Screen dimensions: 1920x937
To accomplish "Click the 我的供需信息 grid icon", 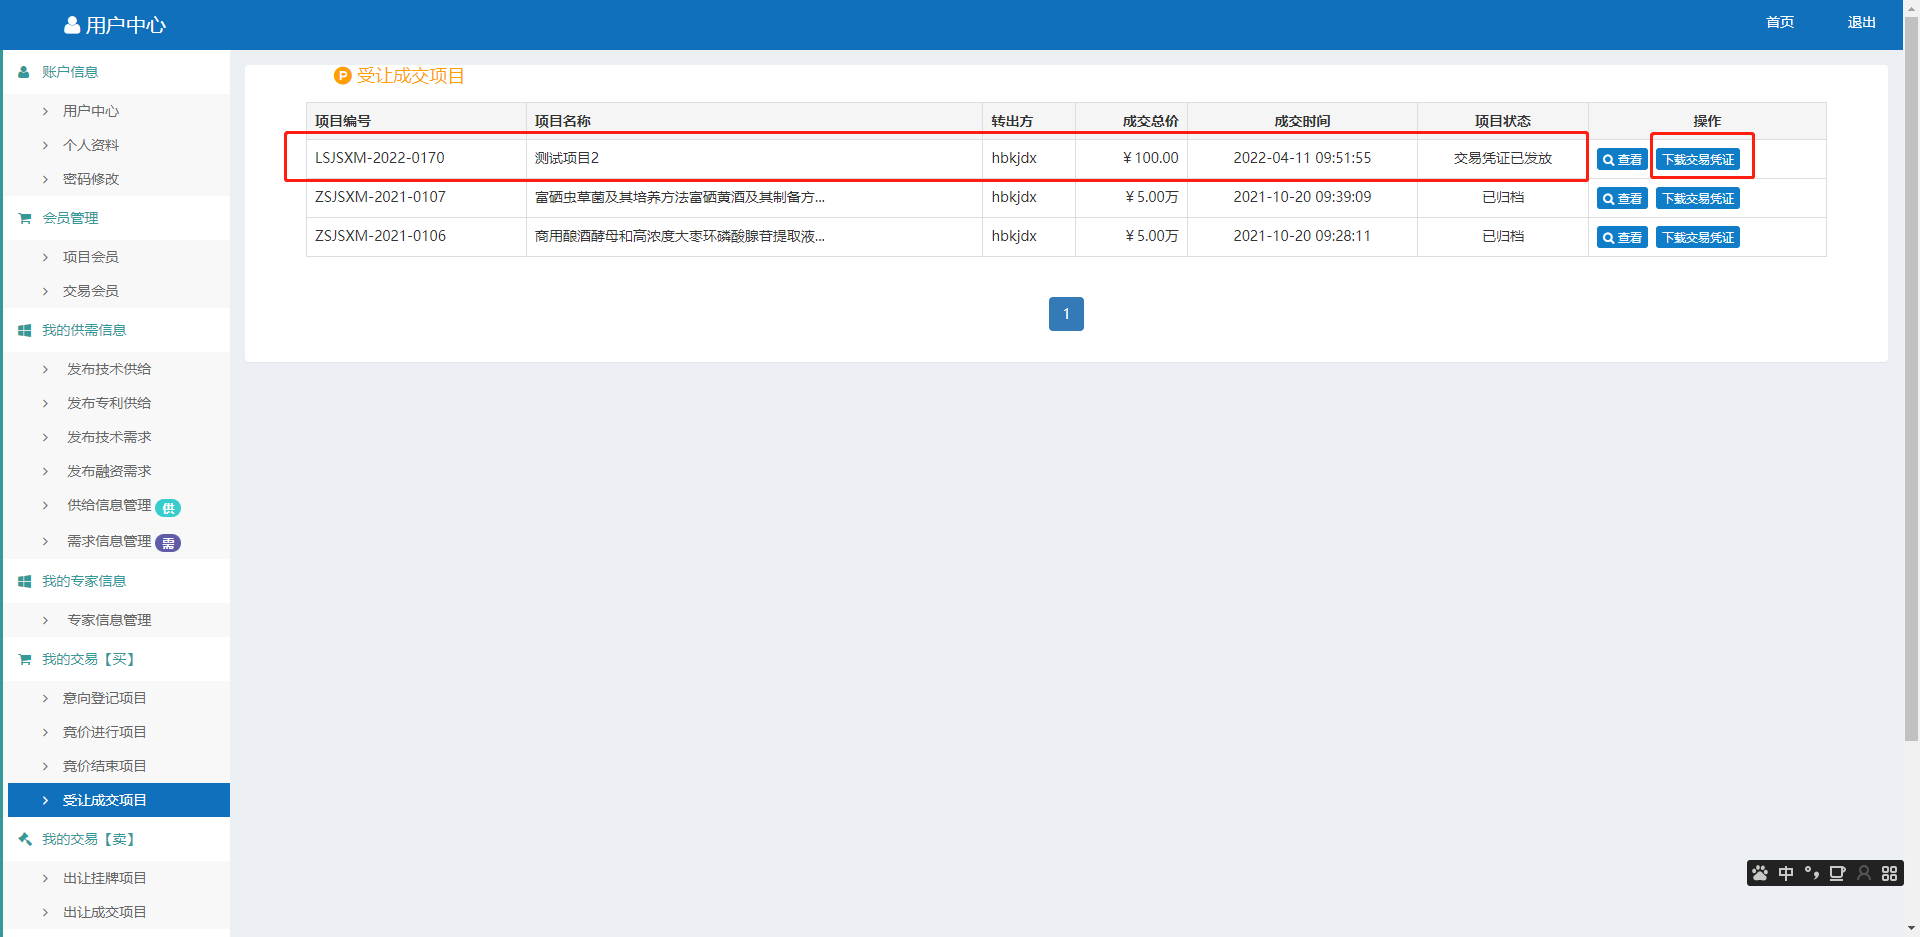I will click(24, 330).
